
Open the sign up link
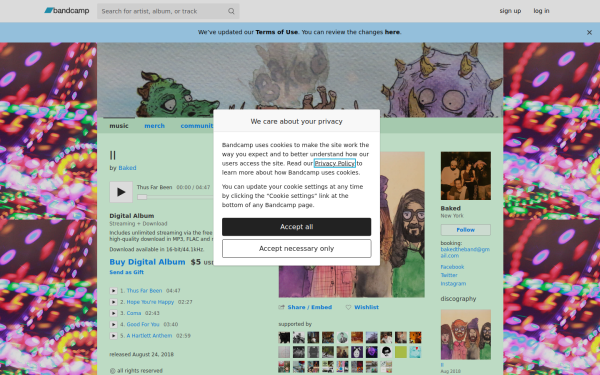point(510,11)
